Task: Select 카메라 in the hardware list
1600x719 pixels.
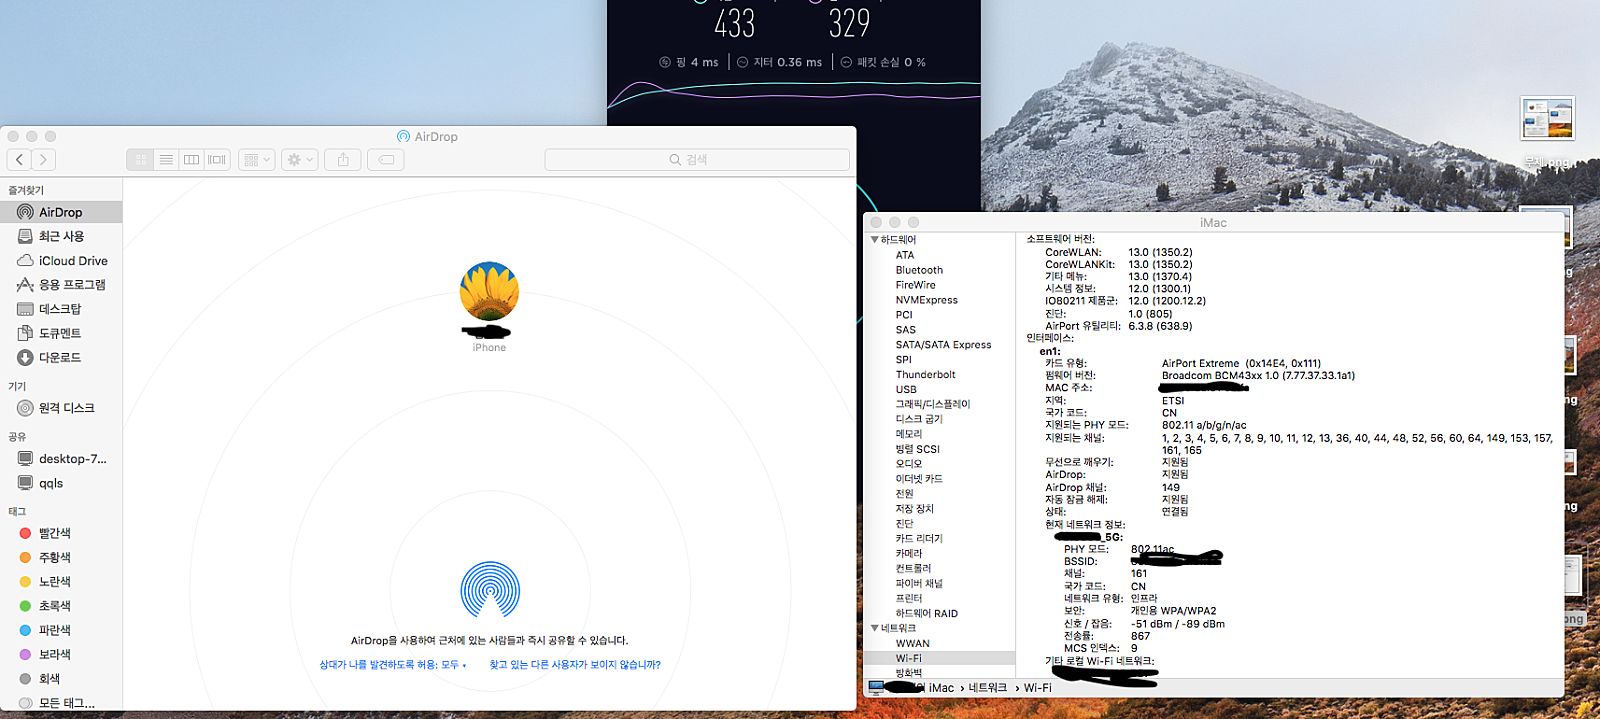Action: [909, 553]
